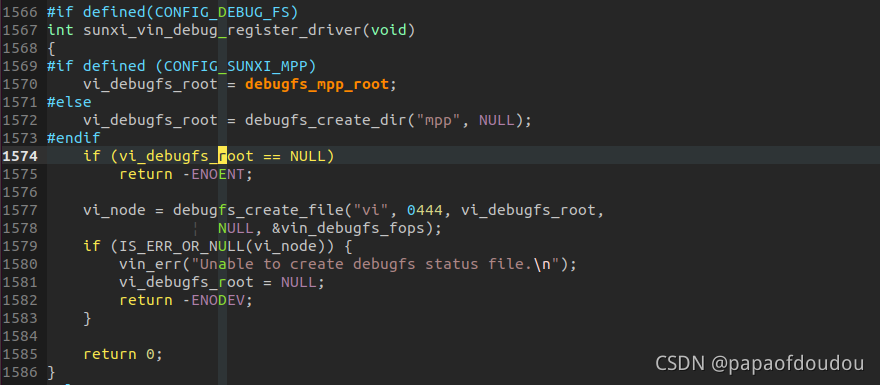Click the #endif directive
The image size is (880, 385).
(x=74, y=138)
